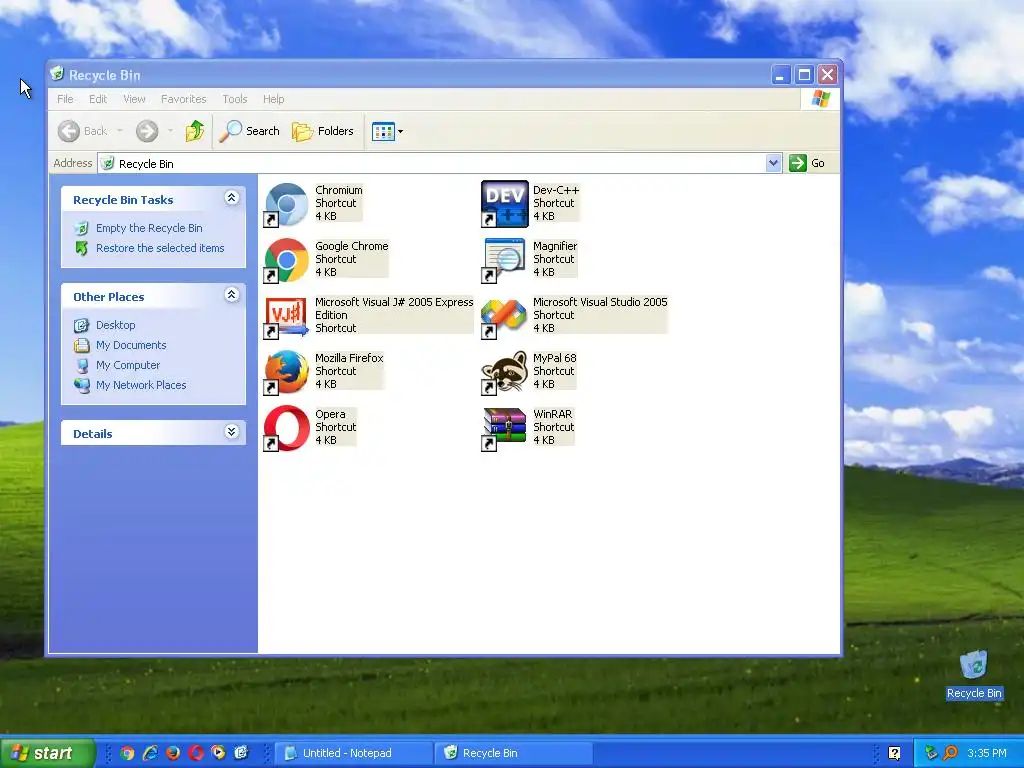Select the Mozilla Firefox shortcut icon

click(x=286, y=373)
